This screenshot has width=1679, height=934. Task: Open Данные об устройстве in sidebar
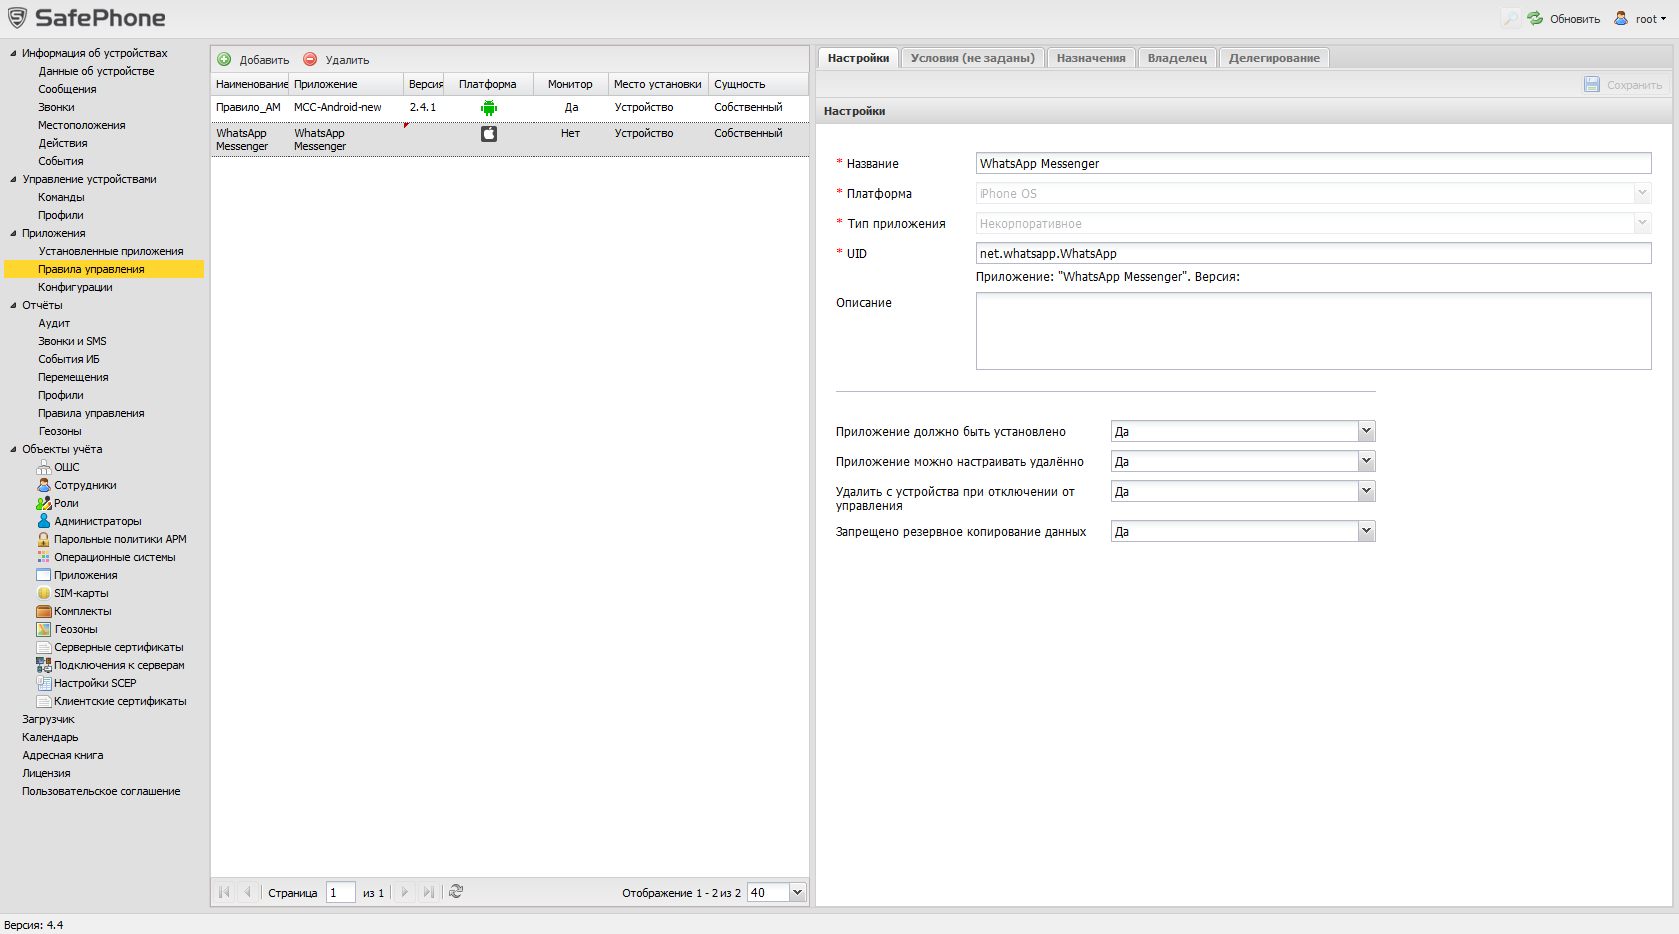coord(96,71)
